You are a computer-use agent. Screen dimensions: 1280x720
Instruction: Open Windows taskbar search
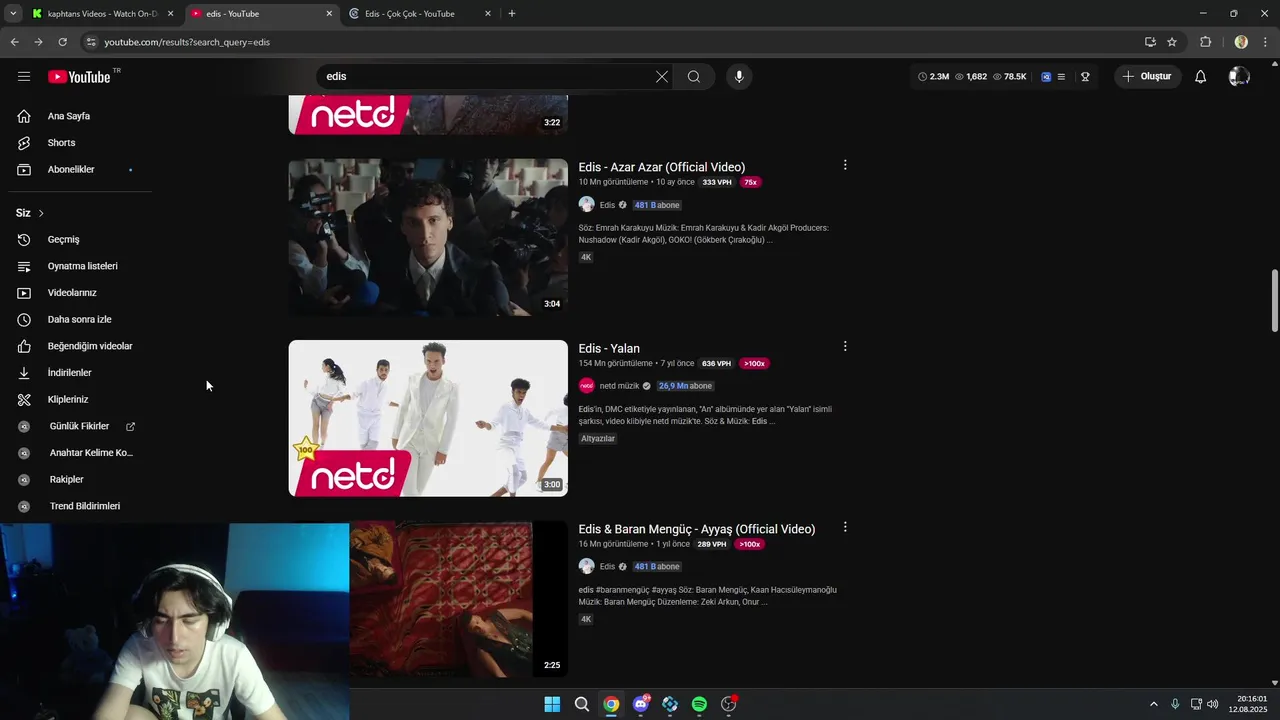(581, 704)
